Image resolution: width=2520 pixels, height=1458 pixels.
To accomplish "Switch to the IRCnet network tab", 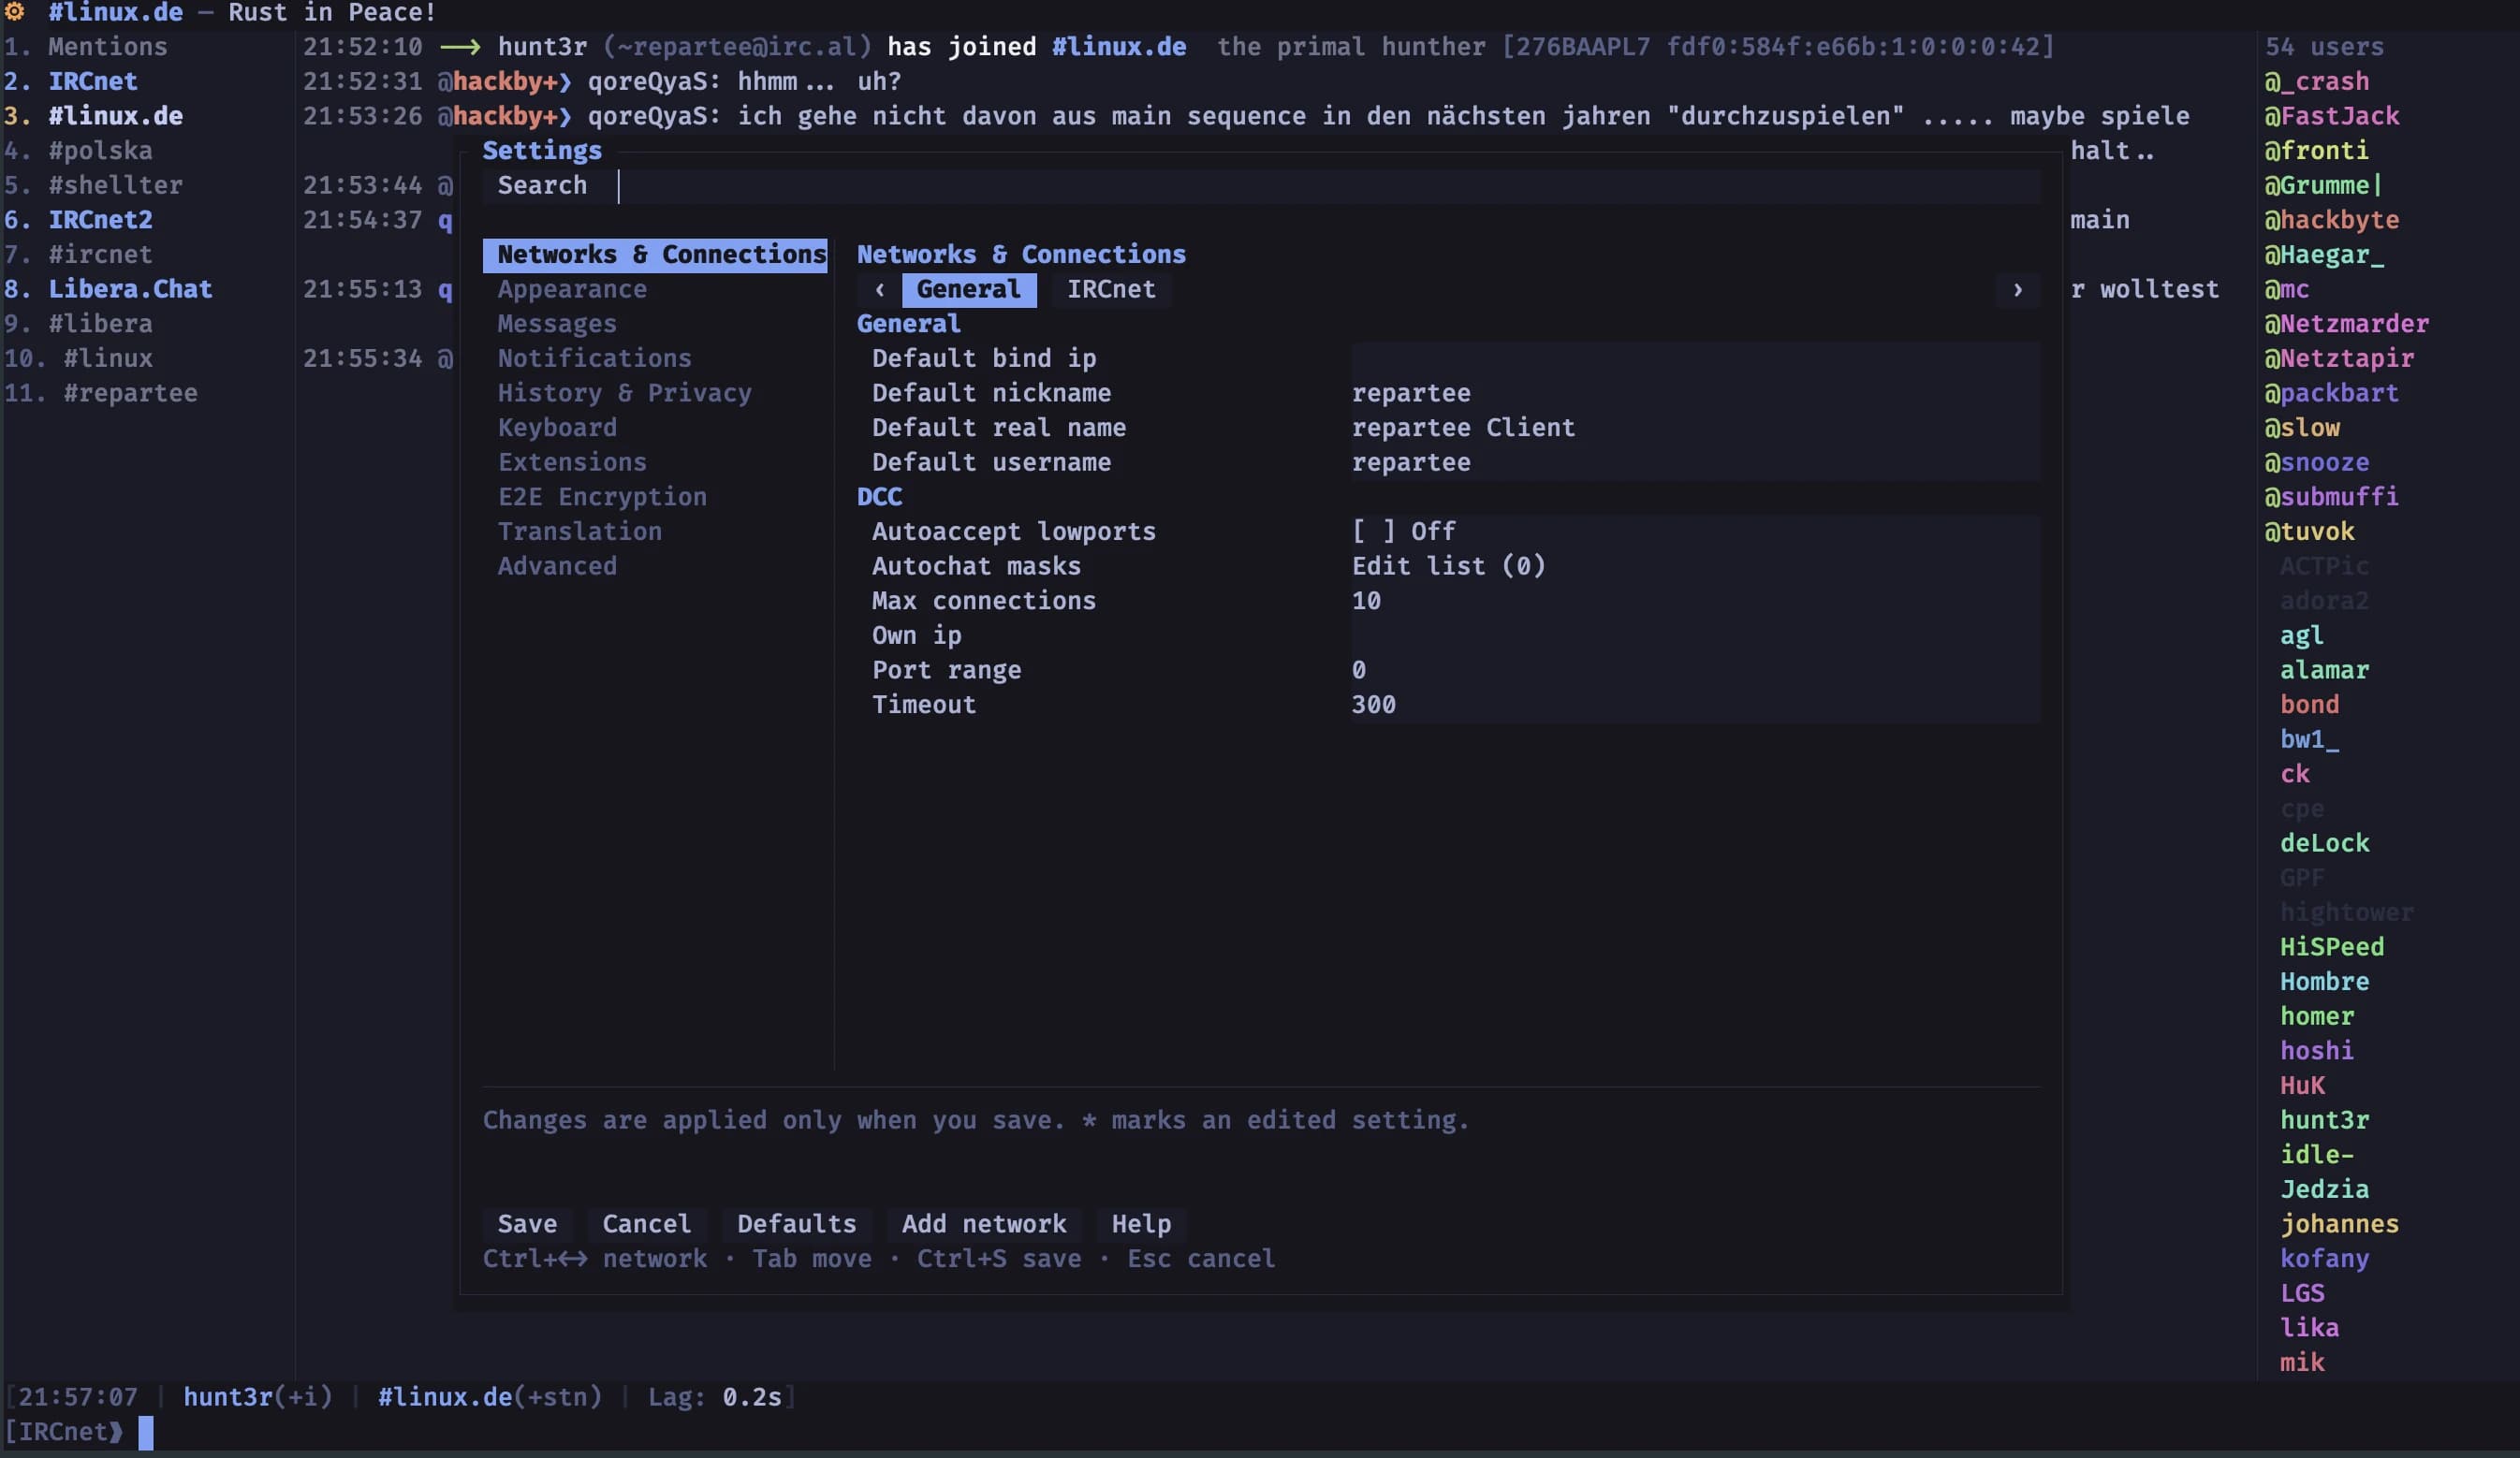I will pyautogui.click(x=1110, y=290).
